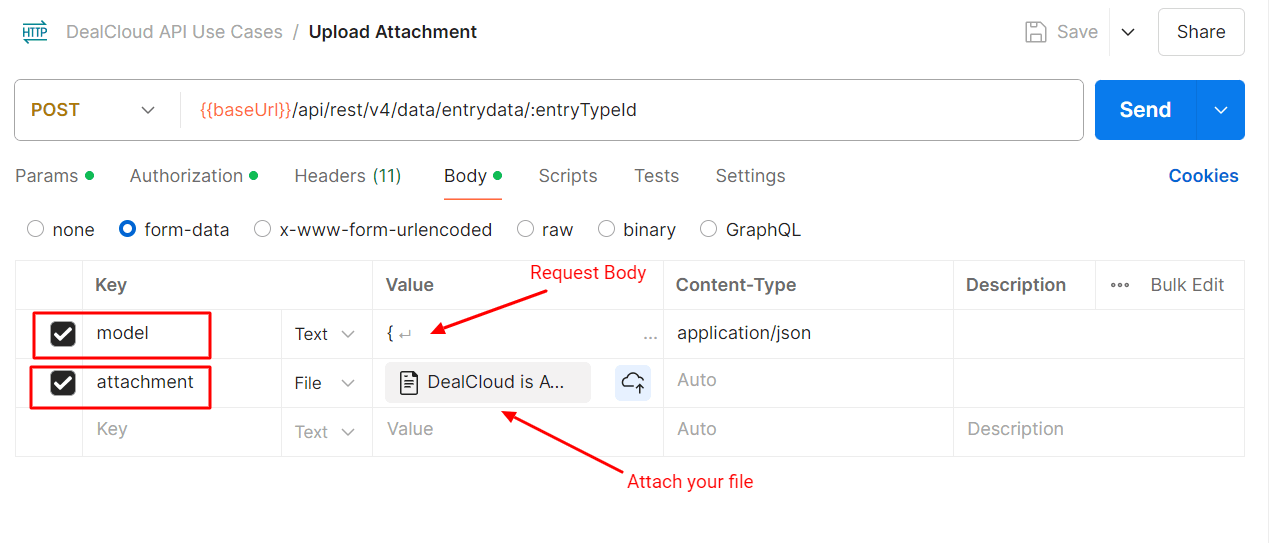Open Save options dropdown arrow
Viewport: 1282px width, 543px height.
coord(1128,32)
